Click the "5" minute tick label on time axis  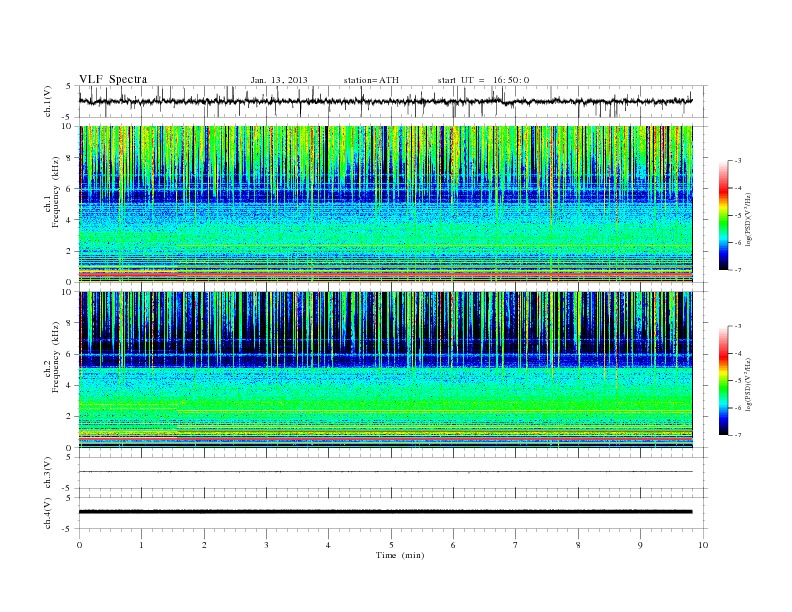(391, 545)
